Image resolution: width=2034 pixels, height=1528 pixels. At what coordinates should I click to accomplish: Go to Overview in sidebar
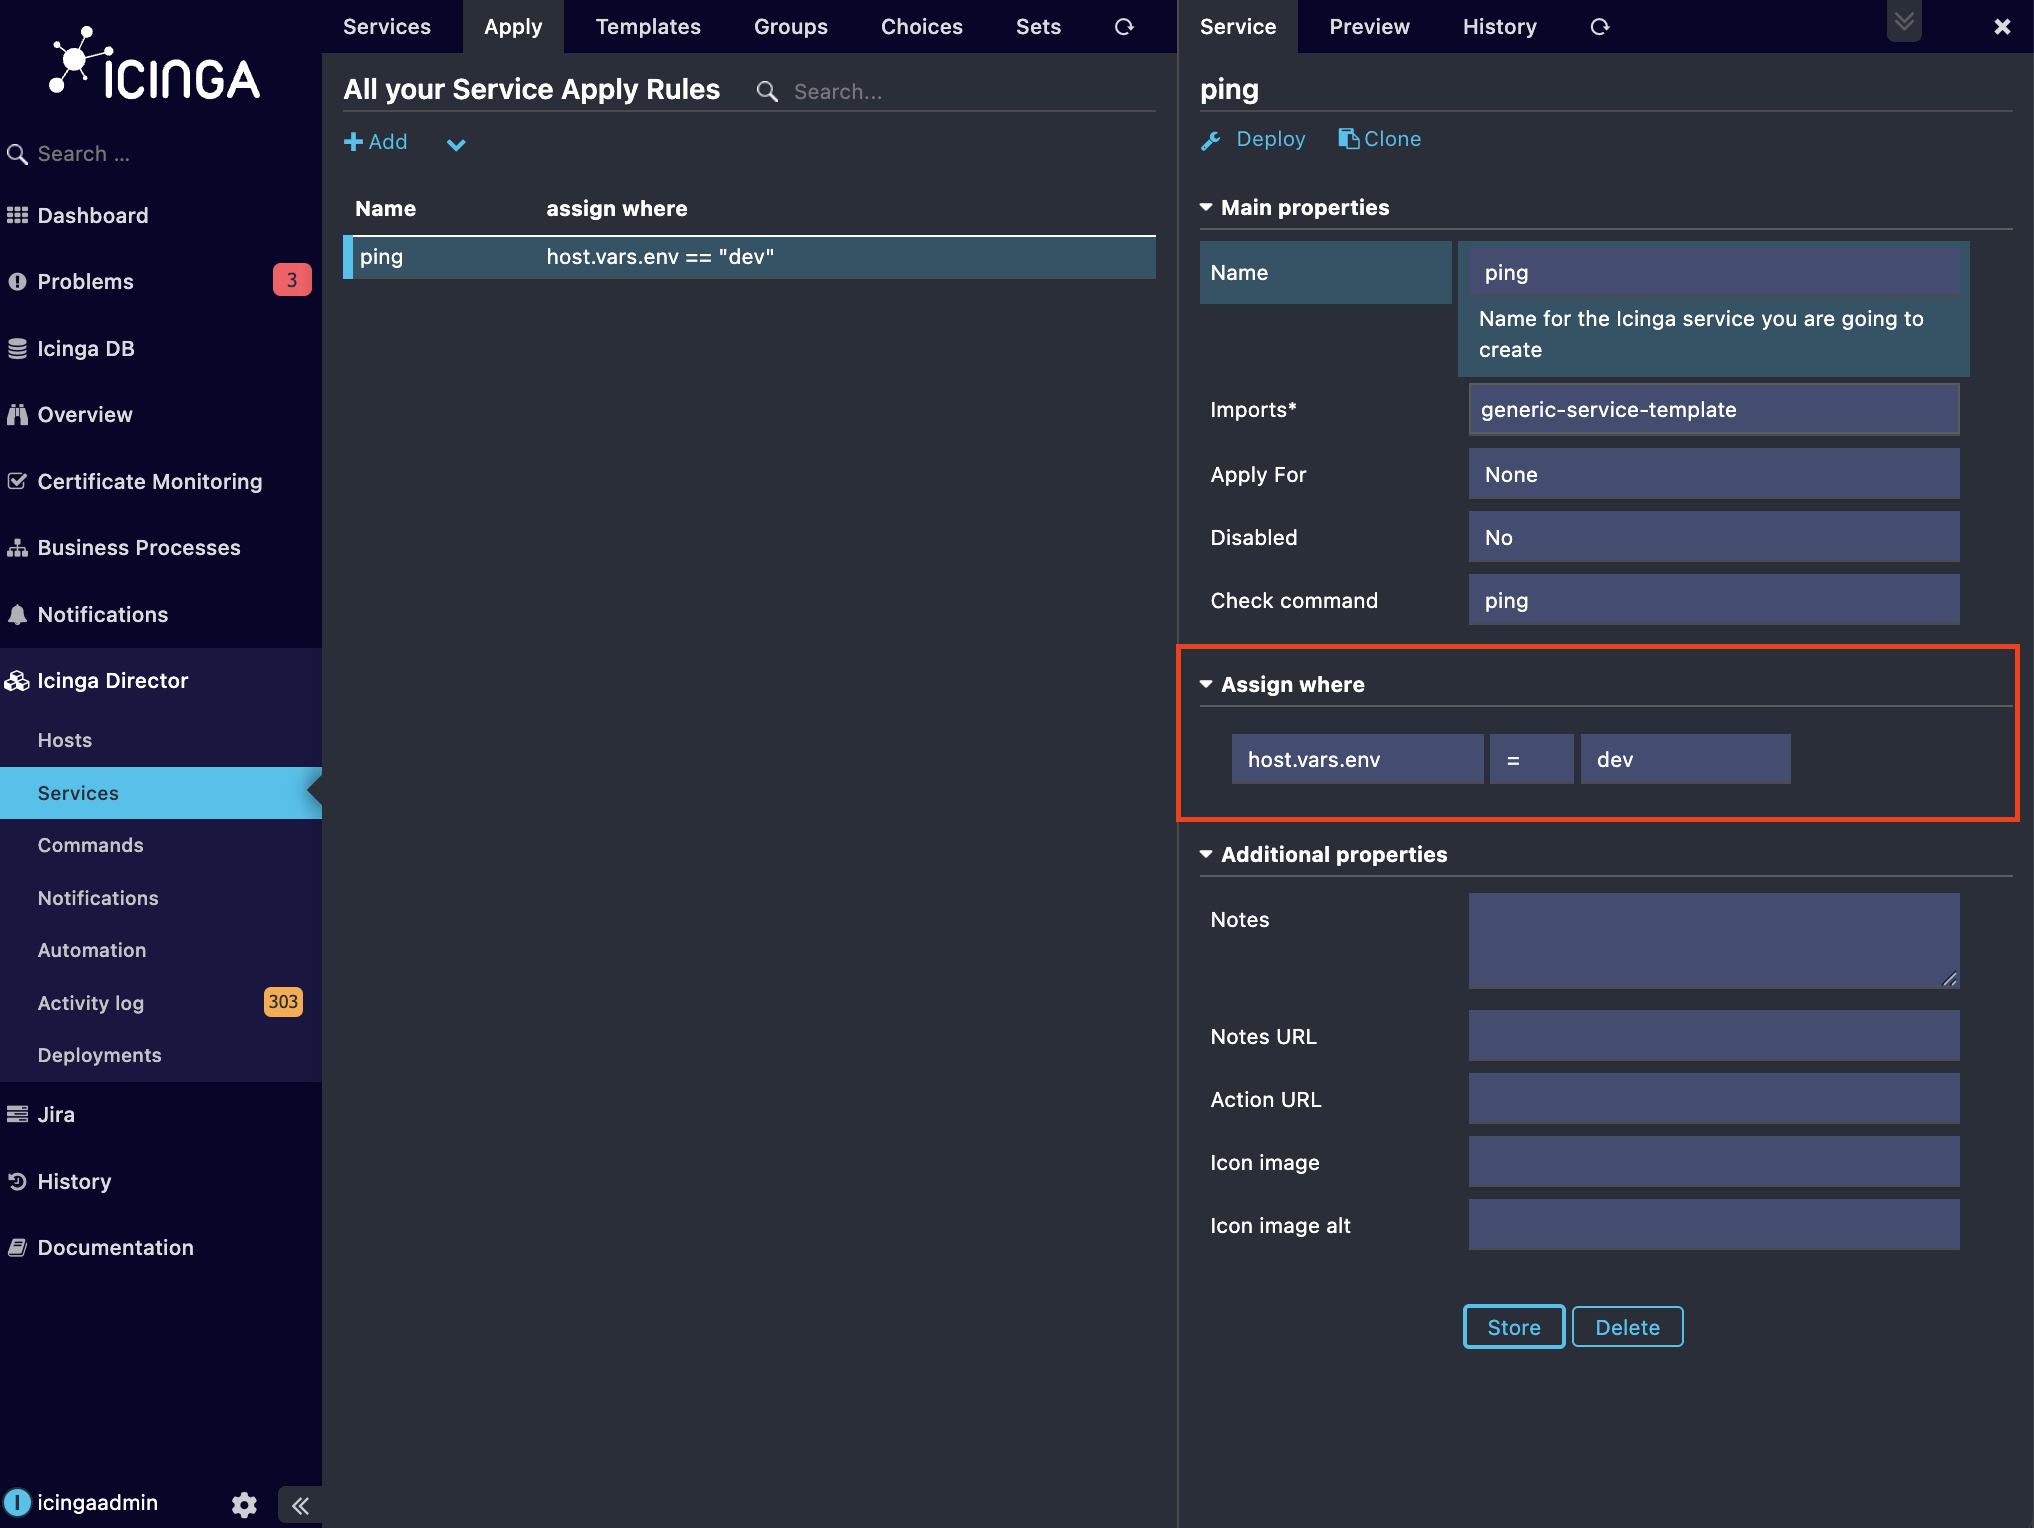point(84,415)
